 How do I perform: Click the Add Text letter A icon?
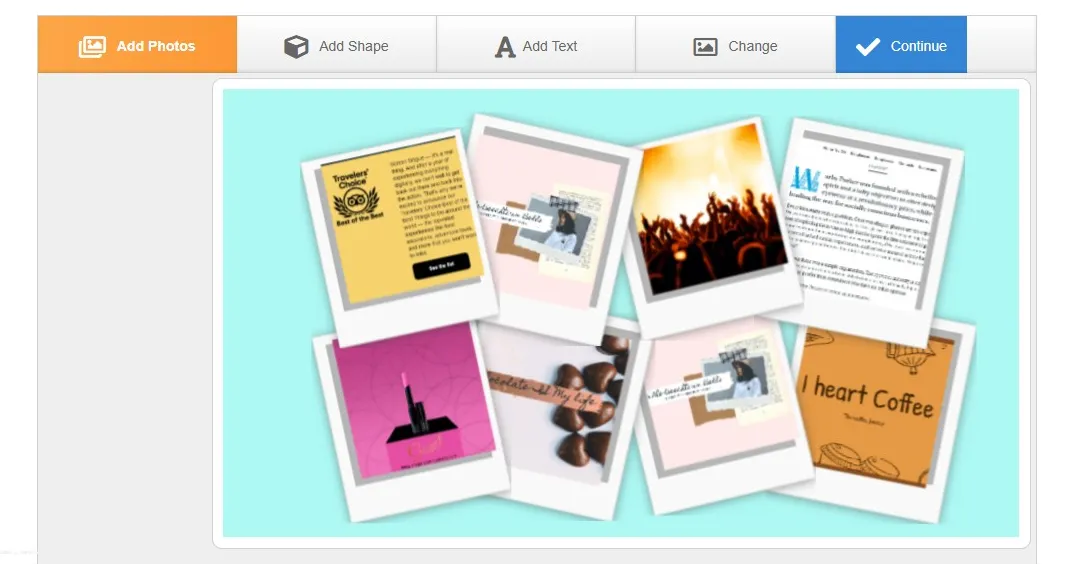[x=505, y=47]
